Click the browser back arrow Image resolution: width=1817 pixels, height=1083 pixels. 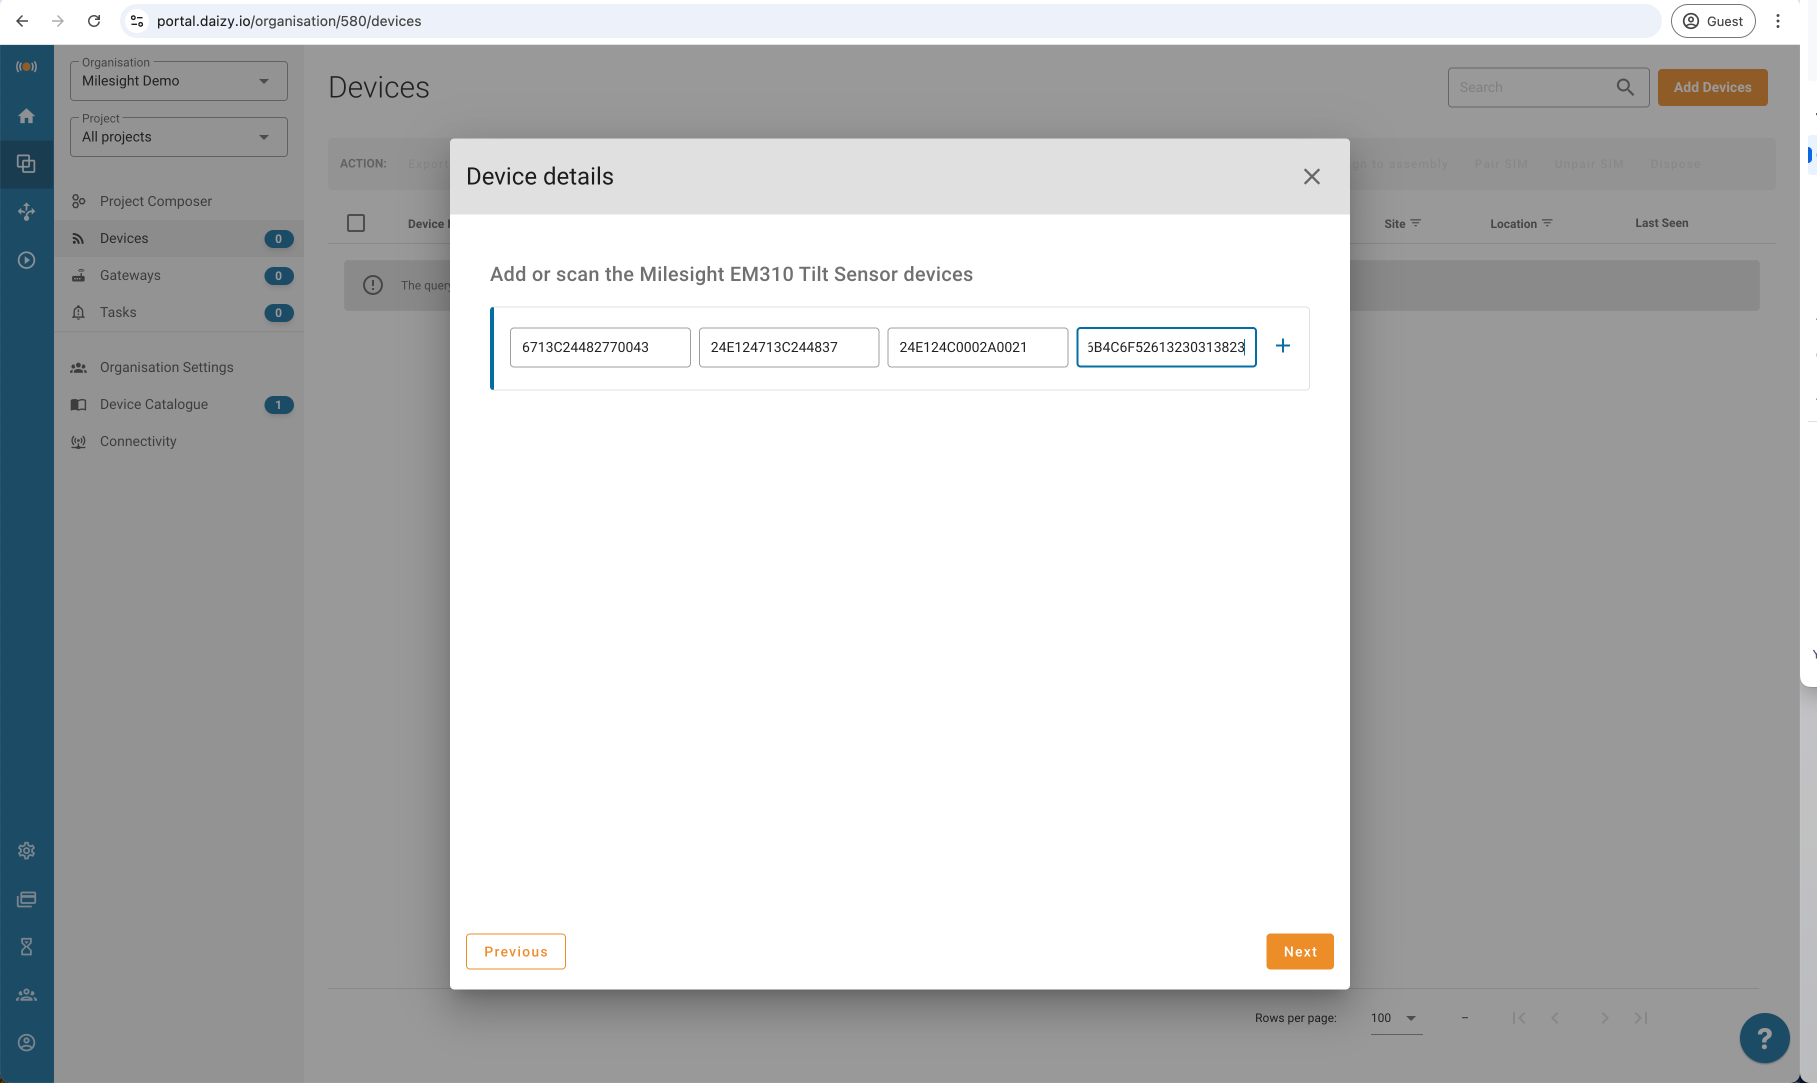pyautogui.click(x=22, y=21)
